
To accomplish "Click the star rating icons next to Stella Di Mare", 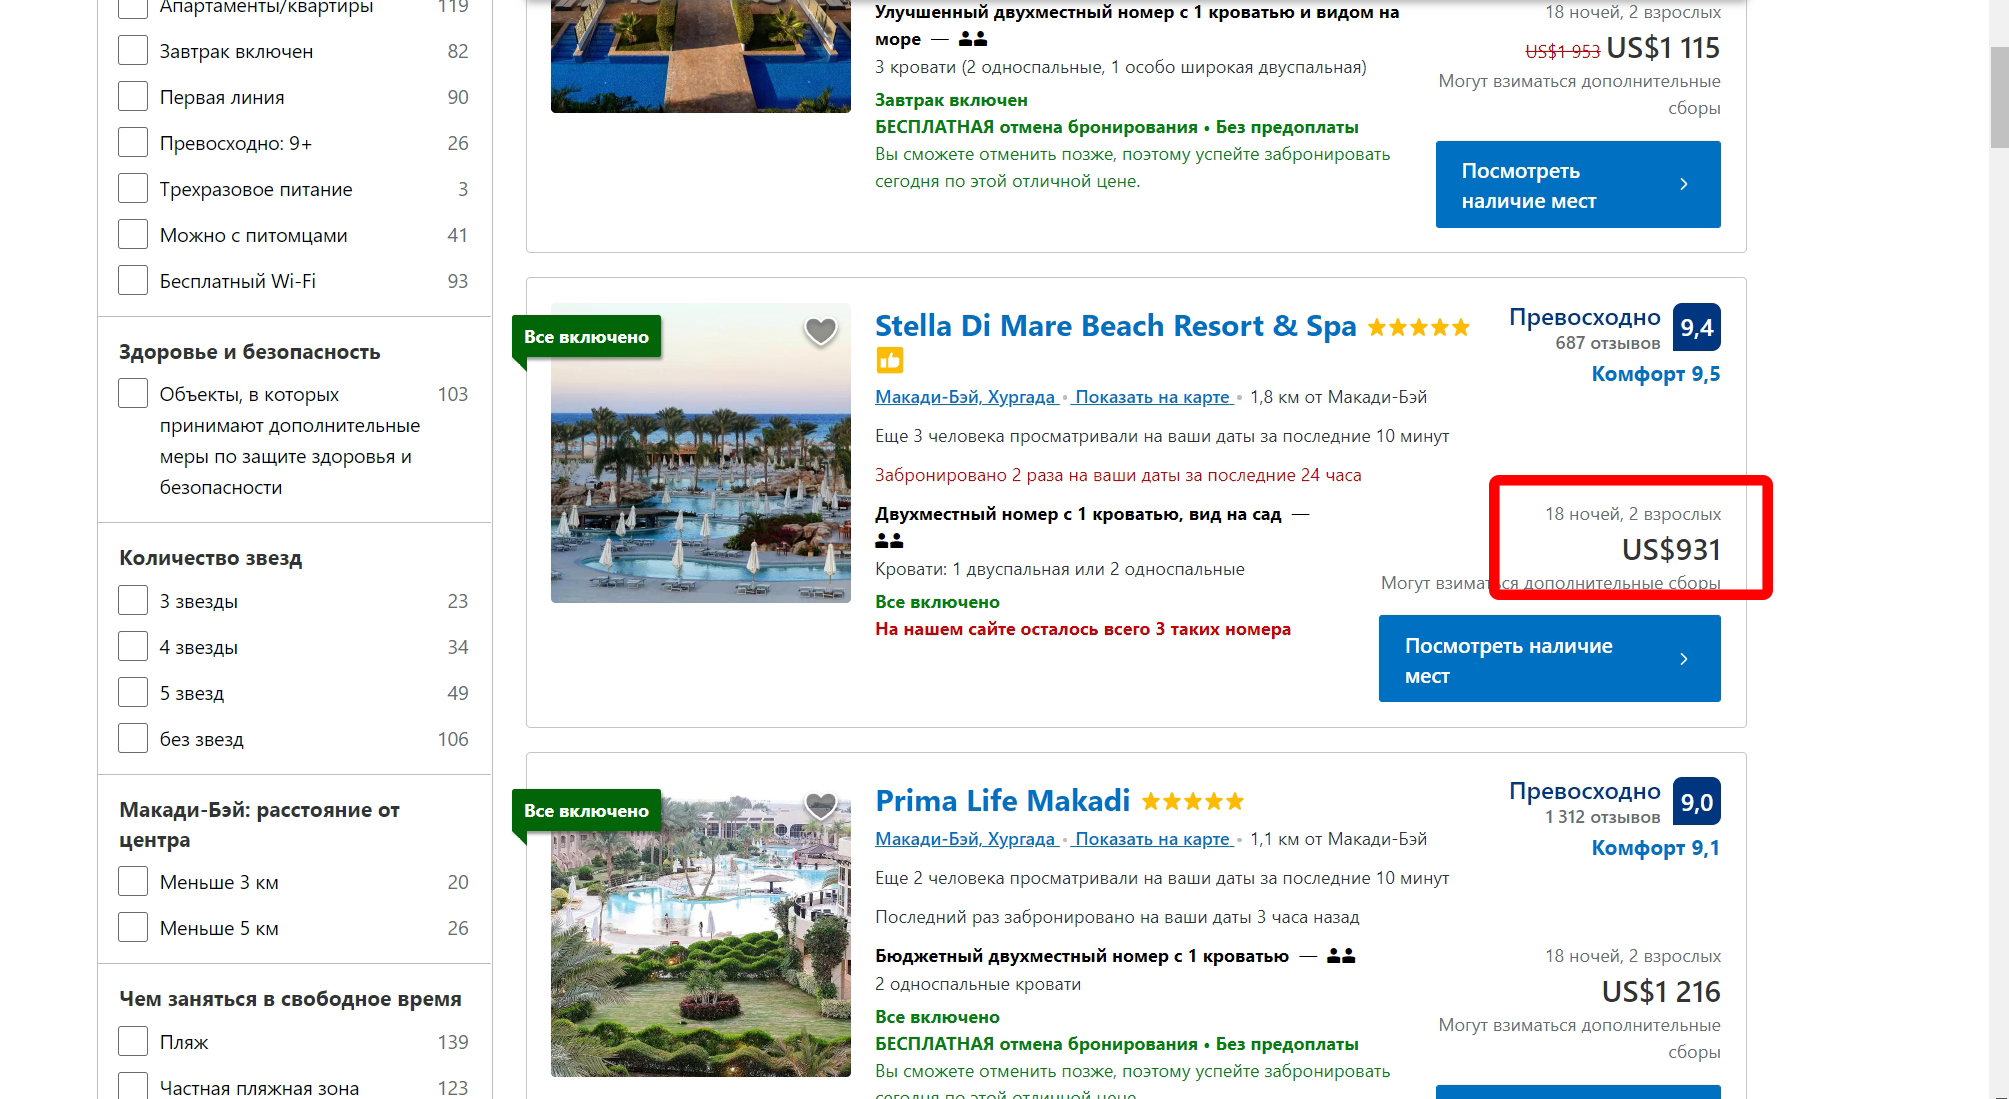I will click(x=1419, y=327).
